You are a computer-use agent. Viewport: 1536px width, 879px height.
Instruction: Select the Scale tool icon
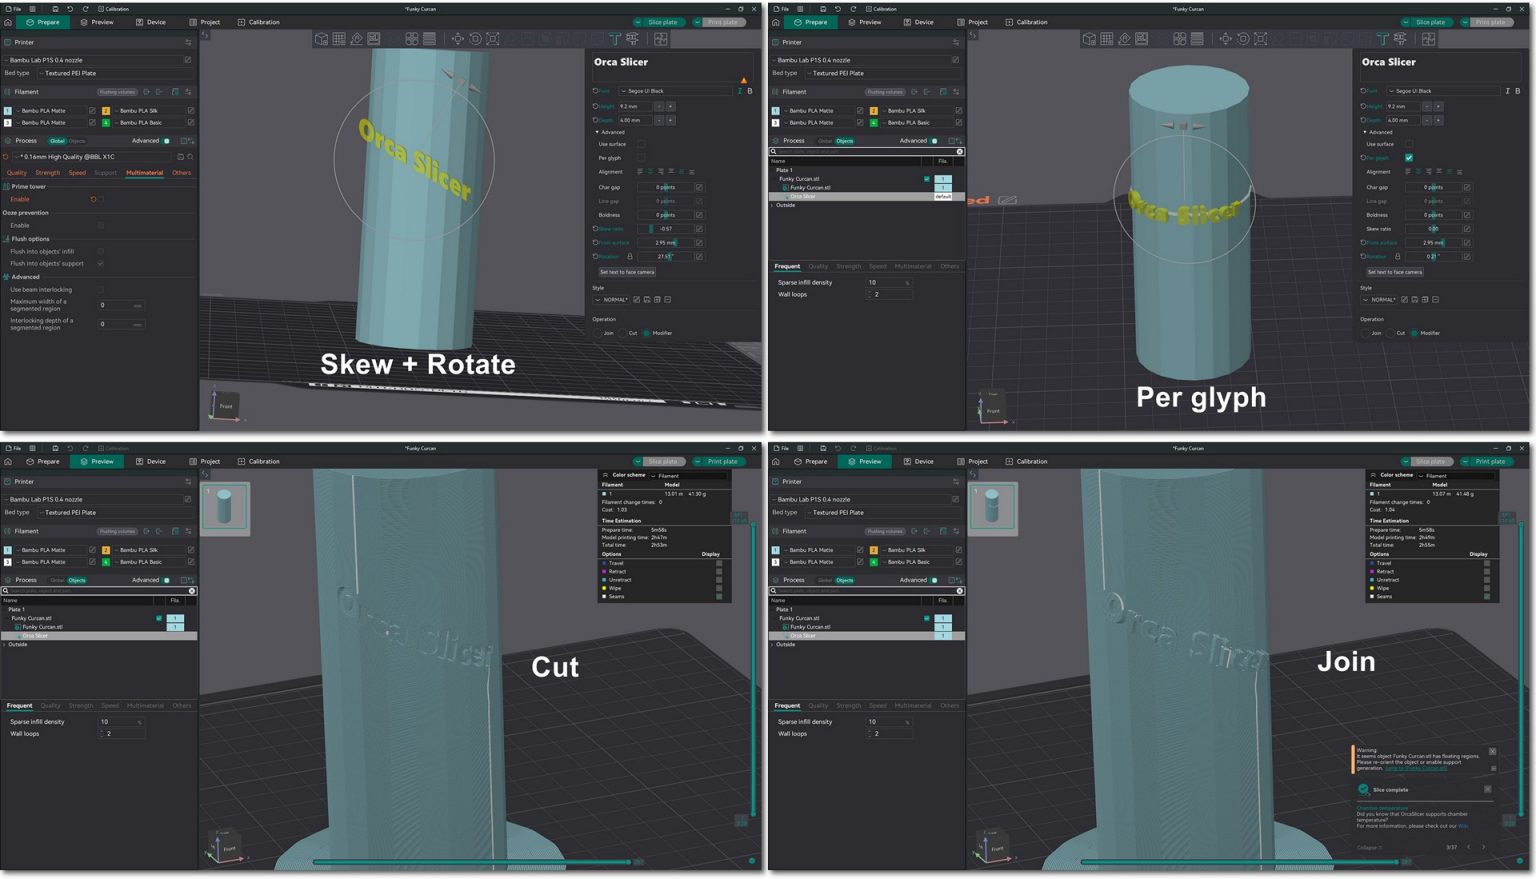click(x=494, y=39)
